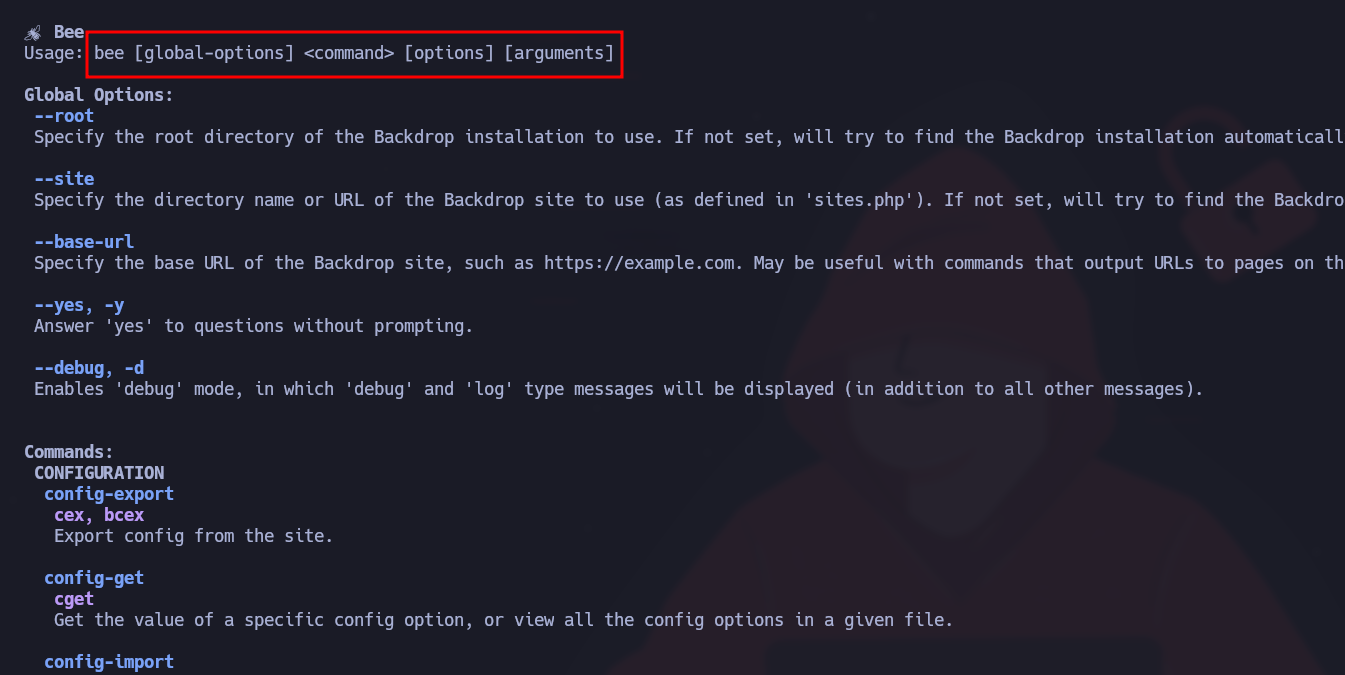The height and width of the screenshot is (675, 1345).
Task: Click the "Usage:" label
Action: coord(54,53)
